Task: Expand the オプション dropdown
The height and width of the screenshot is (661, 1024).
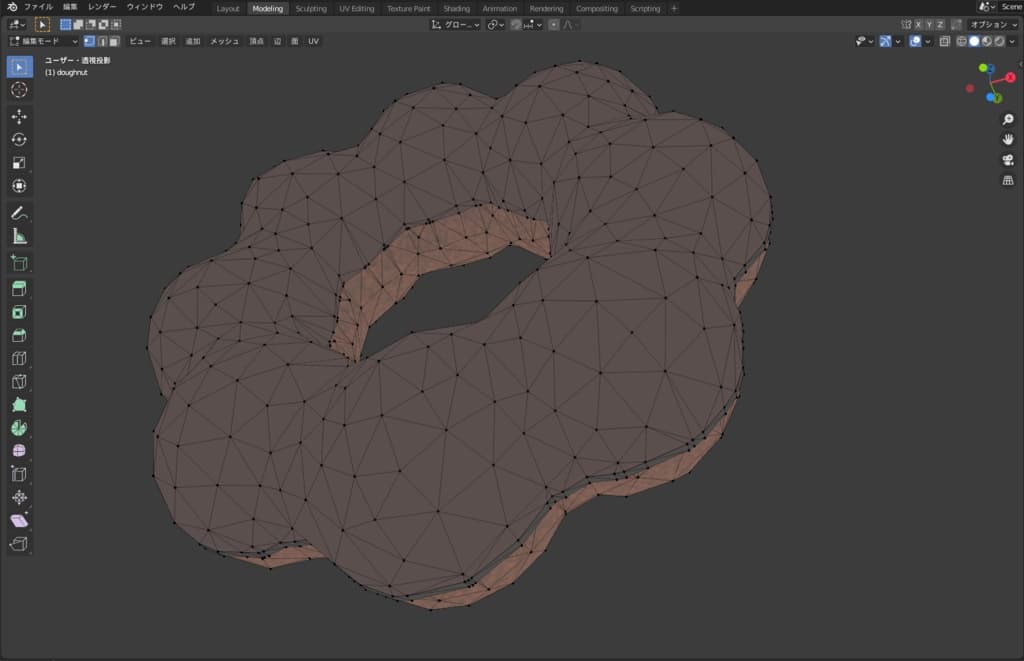Action: [993, 24]
